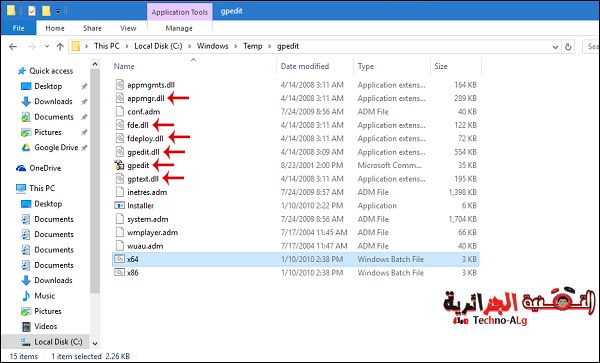Viewport: 600px width, 363px height.
Task: Select Local Disk (C:) in navigation pane
Action: click(x=58, y=342)
